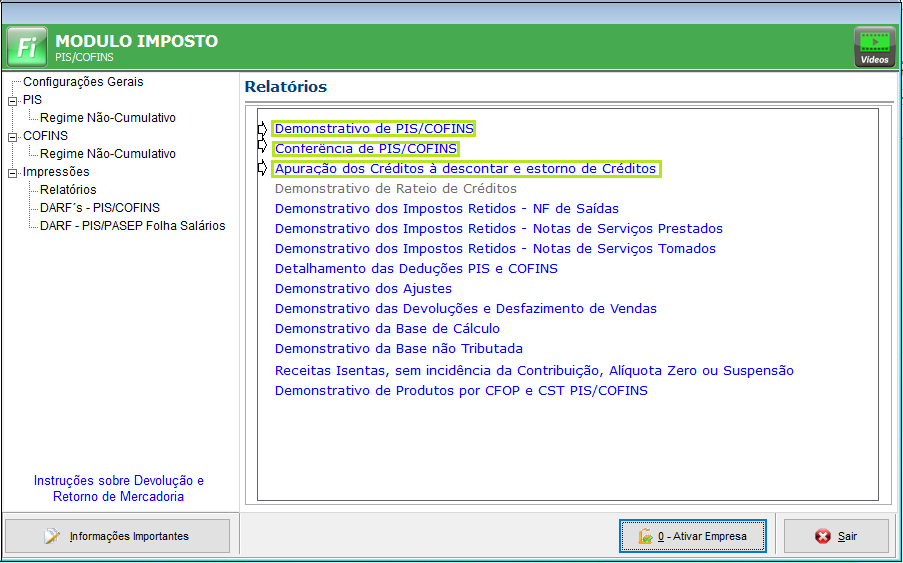
Task: Collapse the Impressões tree node
Action: pyautogui.click(x=12, y=172)
